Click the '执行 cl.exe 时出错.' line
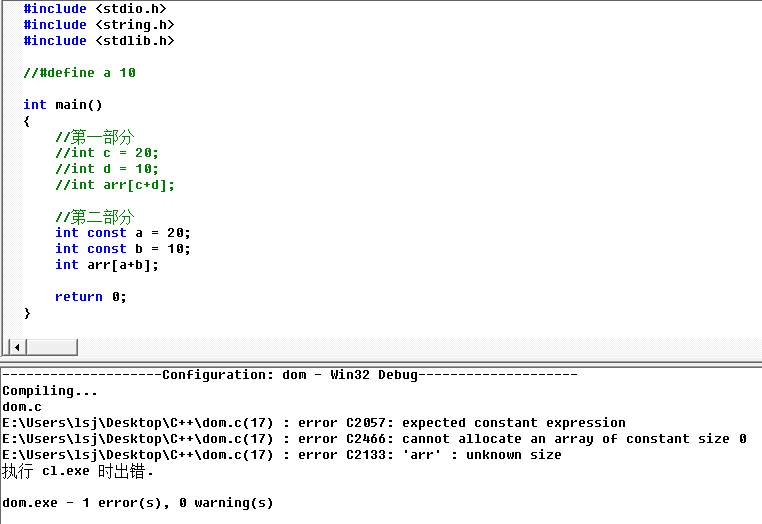Viewport: 762px width, 524px height. pos(78,472)
